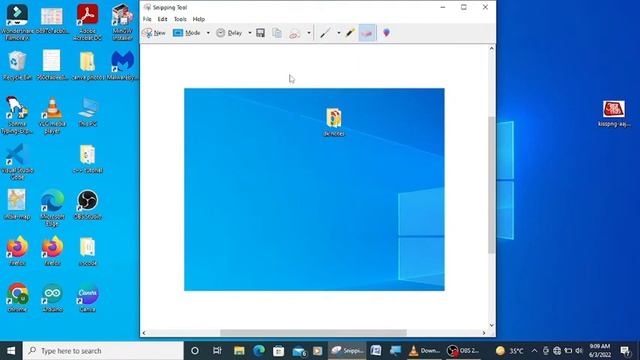Image resolution: width=640 pixels, height=360 pixels.
Task: Copy the snip using the copy icon
Action: 277,33
